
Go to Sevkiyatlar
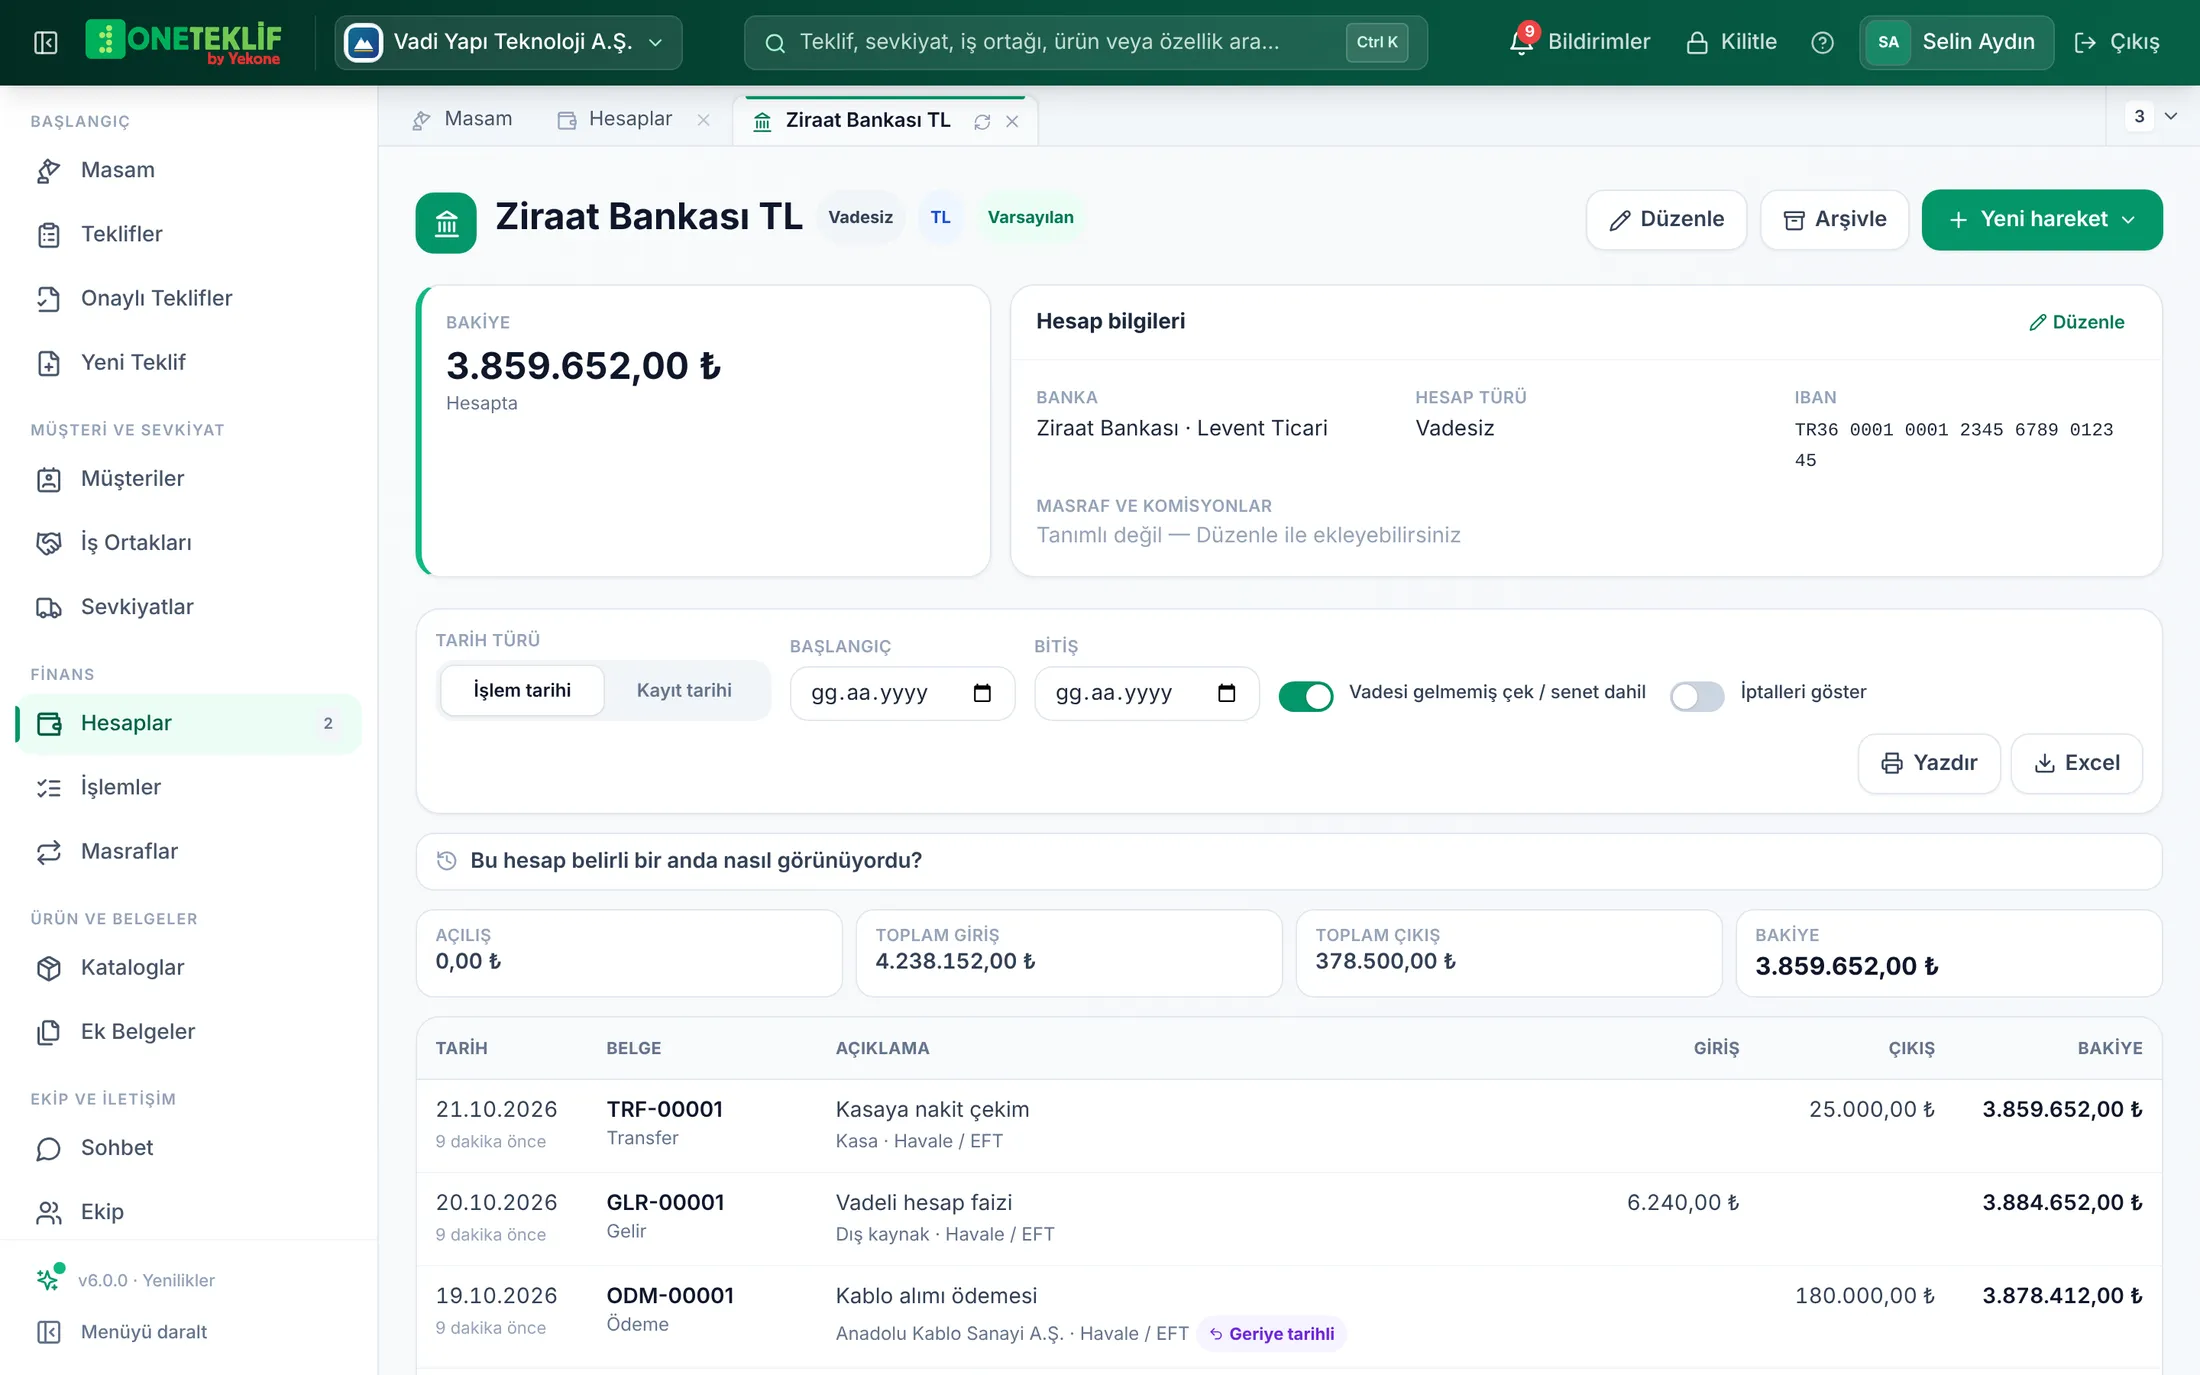189,607
